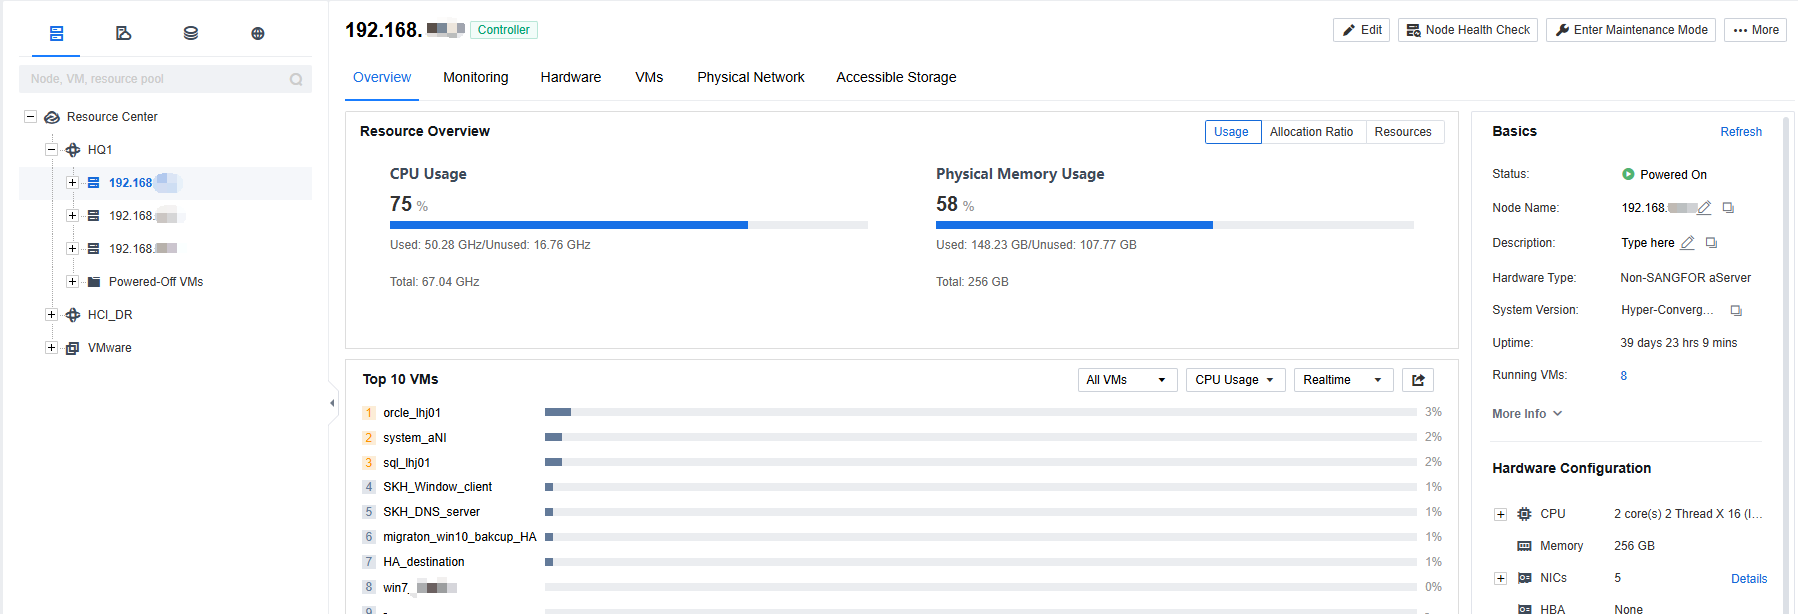Open the CPU Usage metric dropdown
The image size is (1798, 614).
[1235, 380]
